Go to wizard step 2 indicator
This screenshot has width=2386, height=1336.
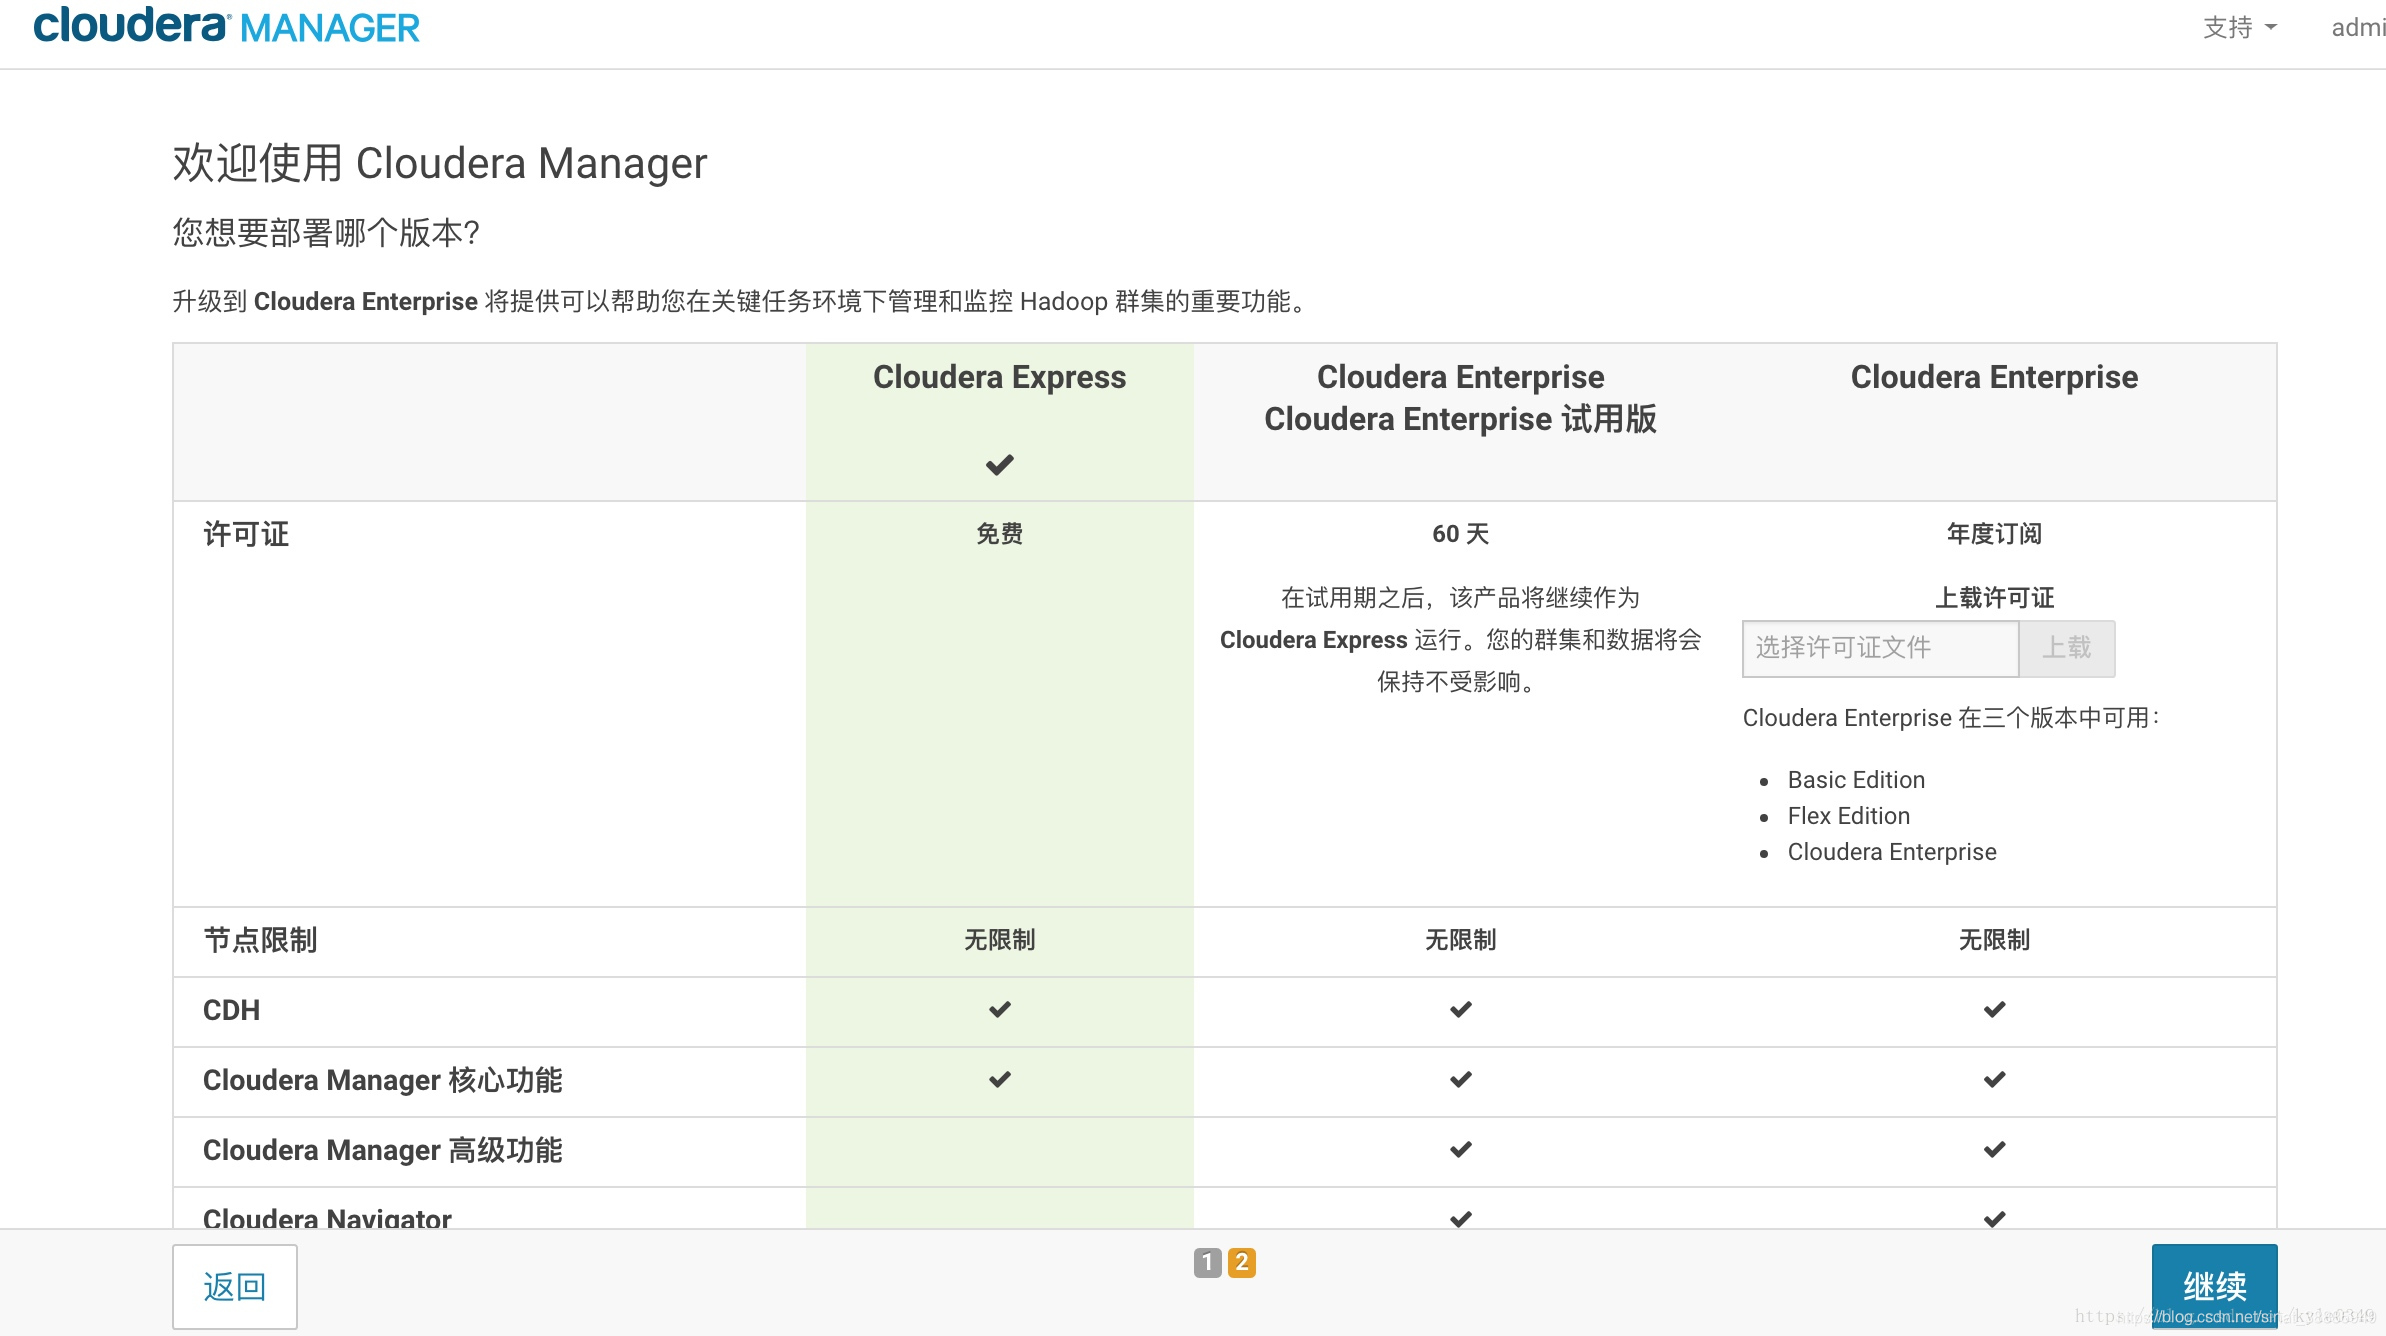(1241, 1263)
